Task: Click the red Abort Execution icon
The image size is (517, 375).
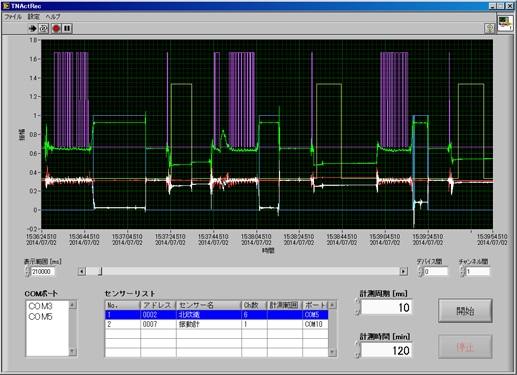Action: (56, 29)
